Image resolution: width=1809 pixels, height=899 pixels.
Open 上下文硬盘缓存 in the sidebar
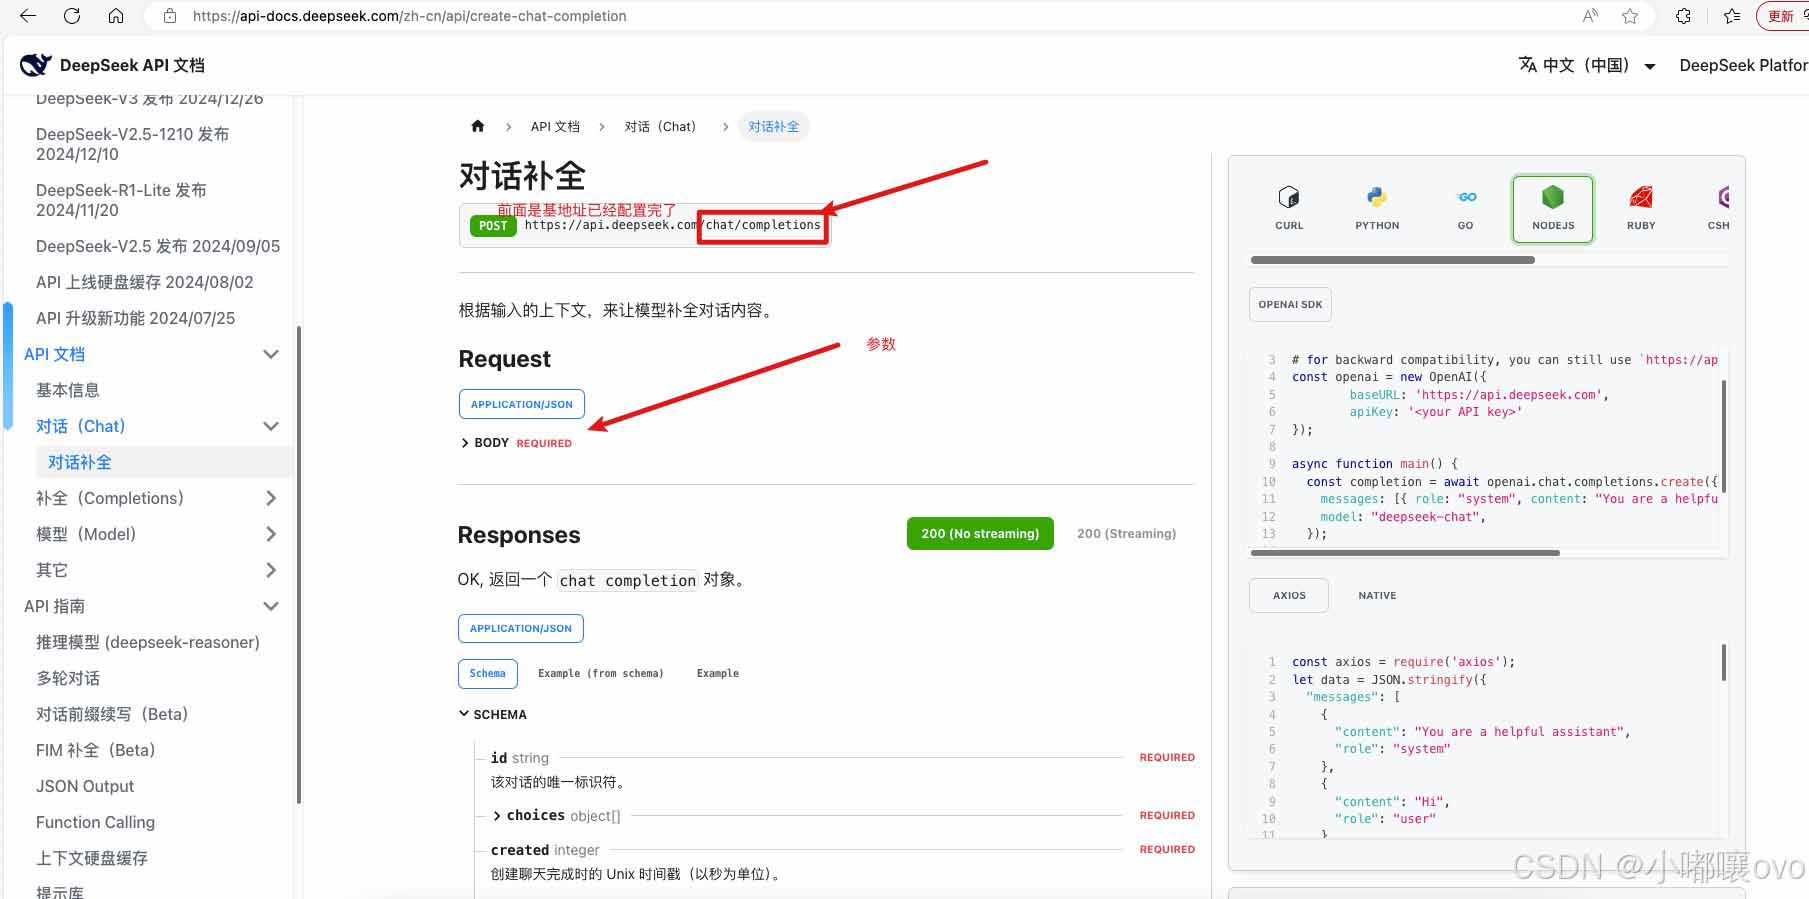pyautogui.click(x=92, y=858)
